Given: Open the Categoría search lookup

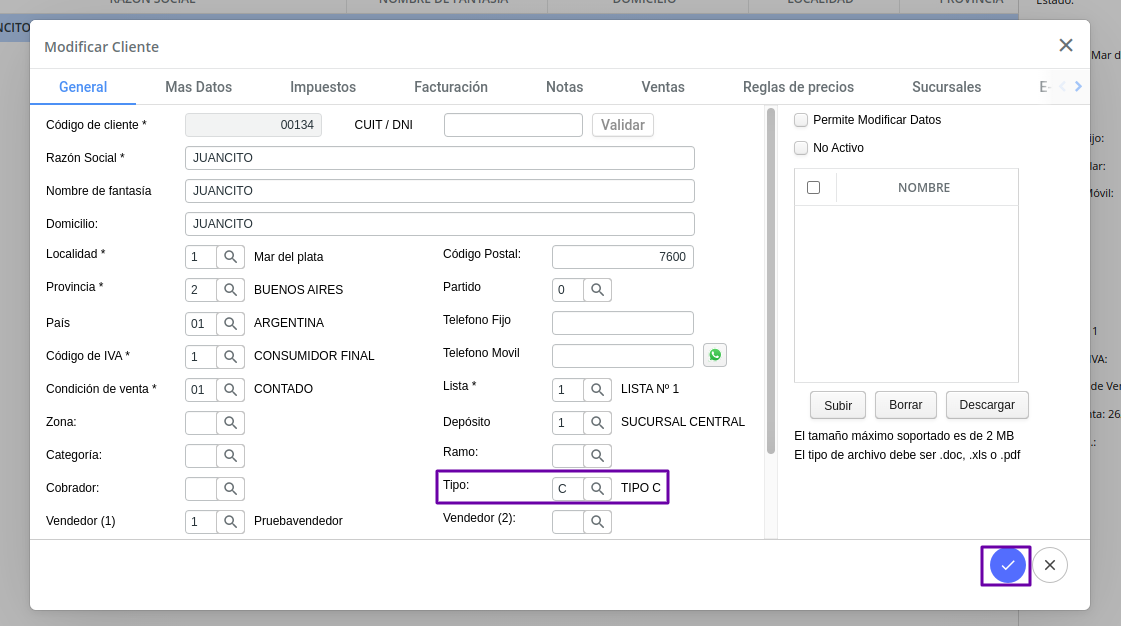Looking at the screenshot, I should pos(230,455).
